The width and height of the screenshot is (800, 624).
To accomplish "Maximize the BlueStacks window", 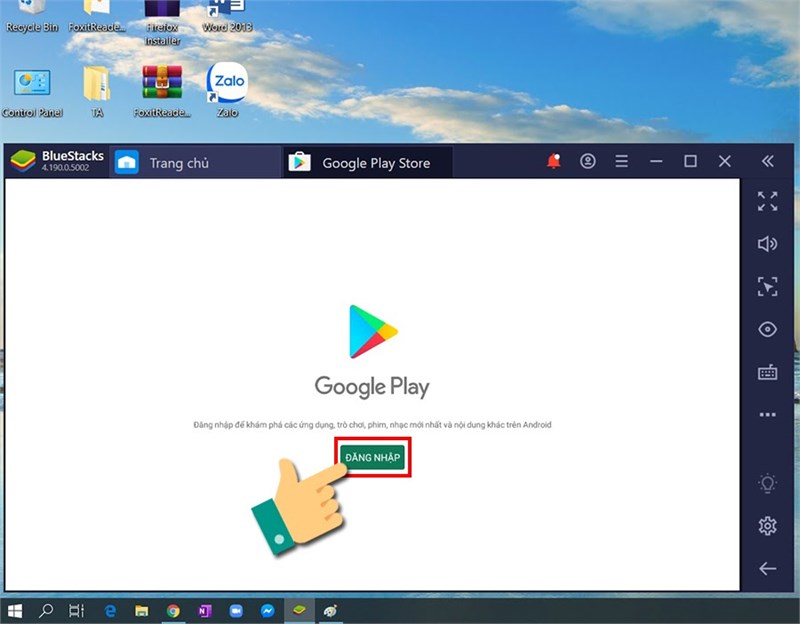I will (690, 161).
